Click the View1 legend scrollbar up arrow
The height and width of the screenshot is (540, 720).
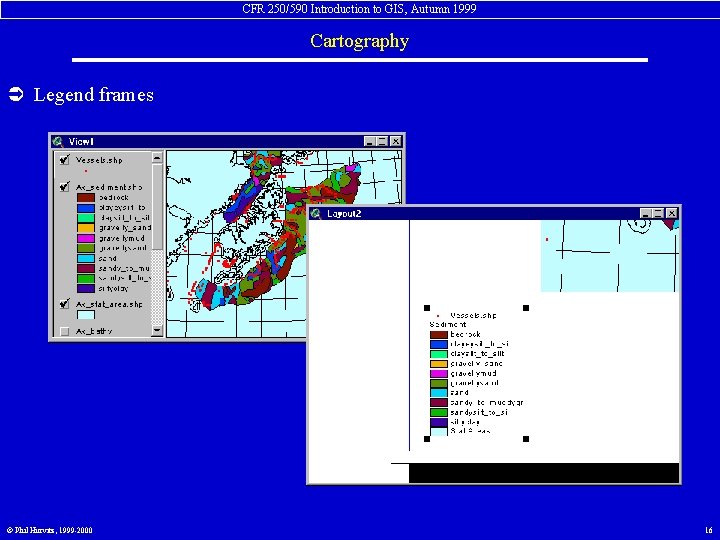coord(157,157)
